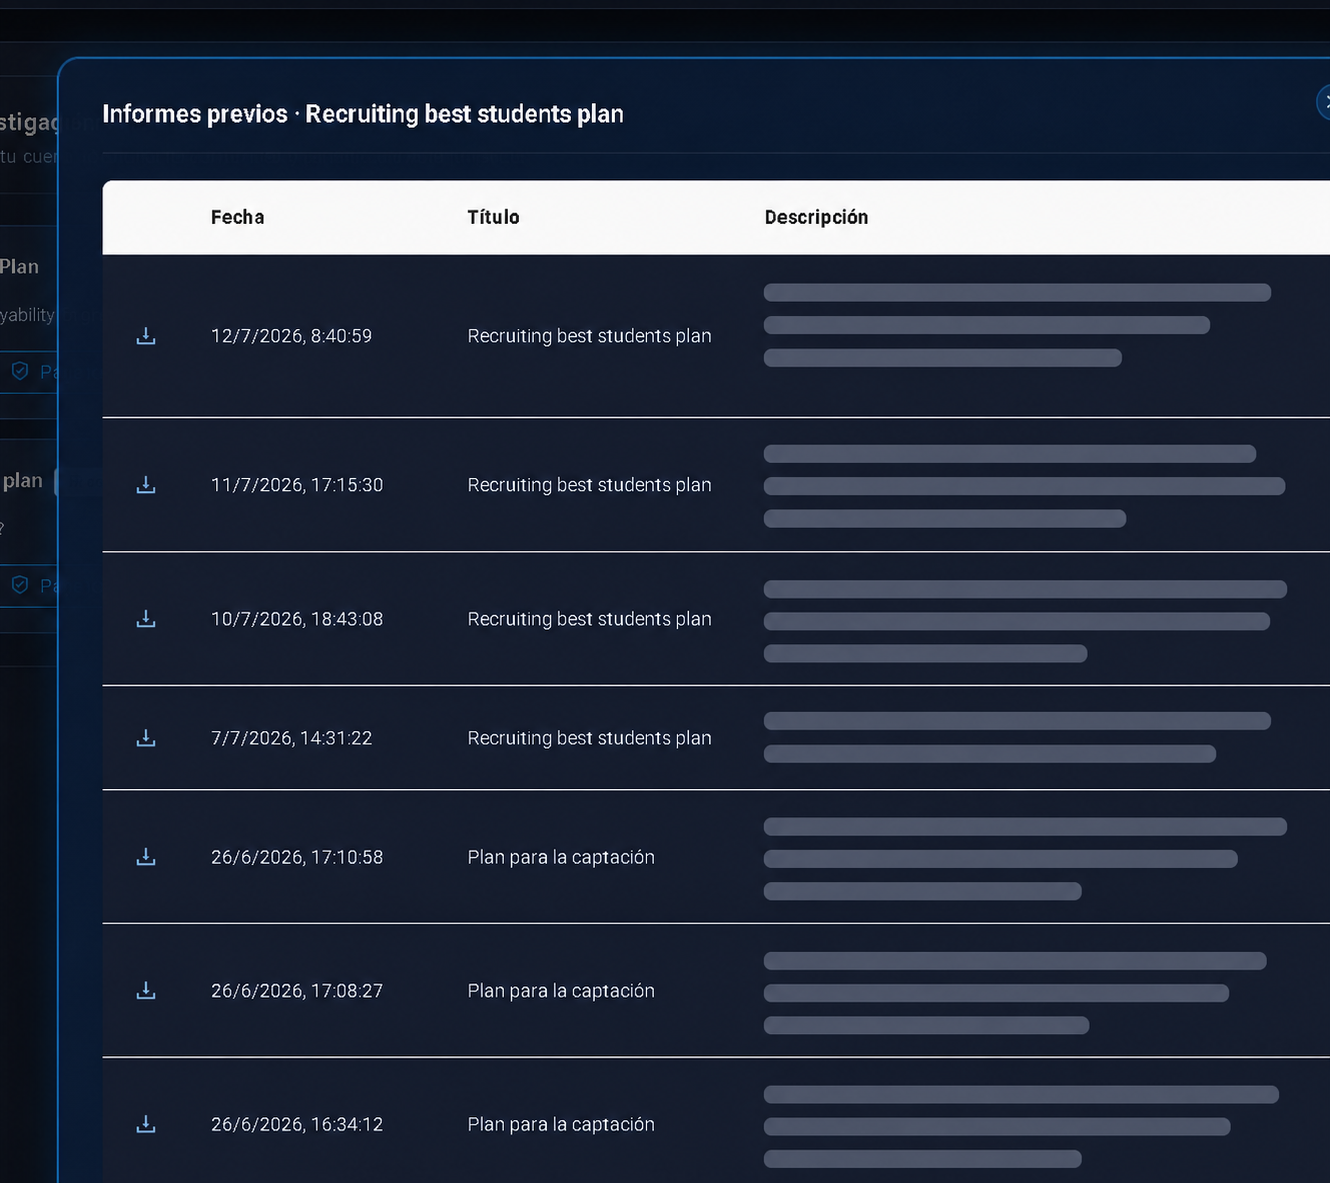Download the 11/7/2026, 17:15:30 report
The image size is (1330, 1183).
(146, 485)
